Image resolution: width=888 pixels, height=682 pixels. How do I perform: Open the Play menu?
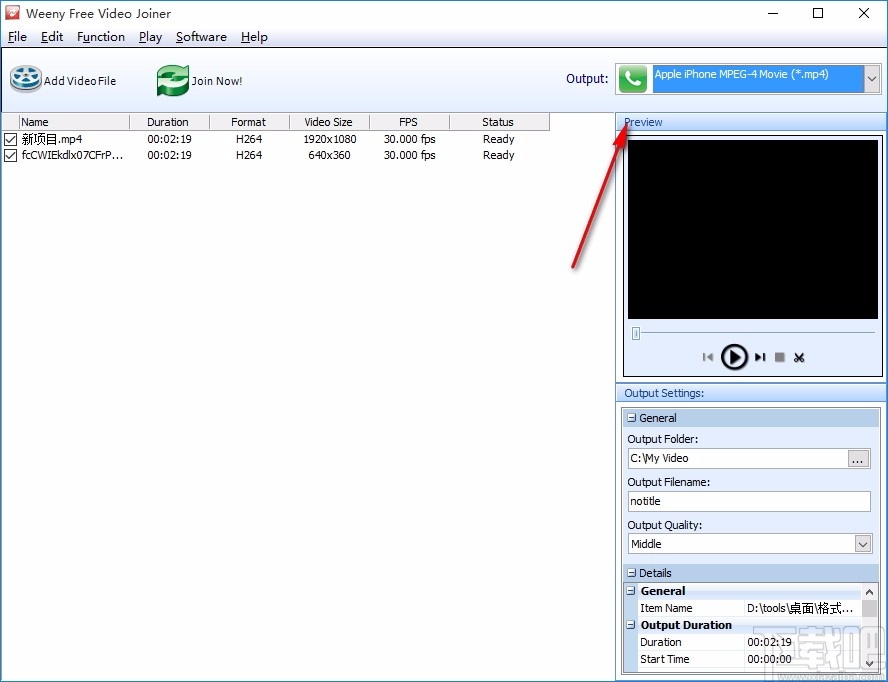tap(150, 37)
